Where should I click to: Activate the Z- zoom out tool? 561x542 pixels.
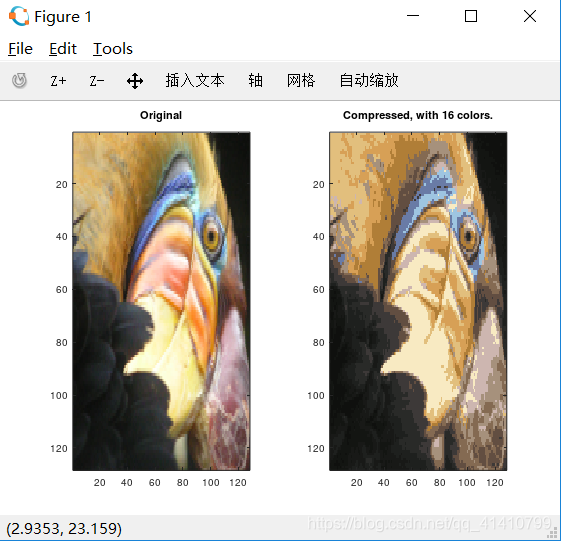[x=97, y=81]
